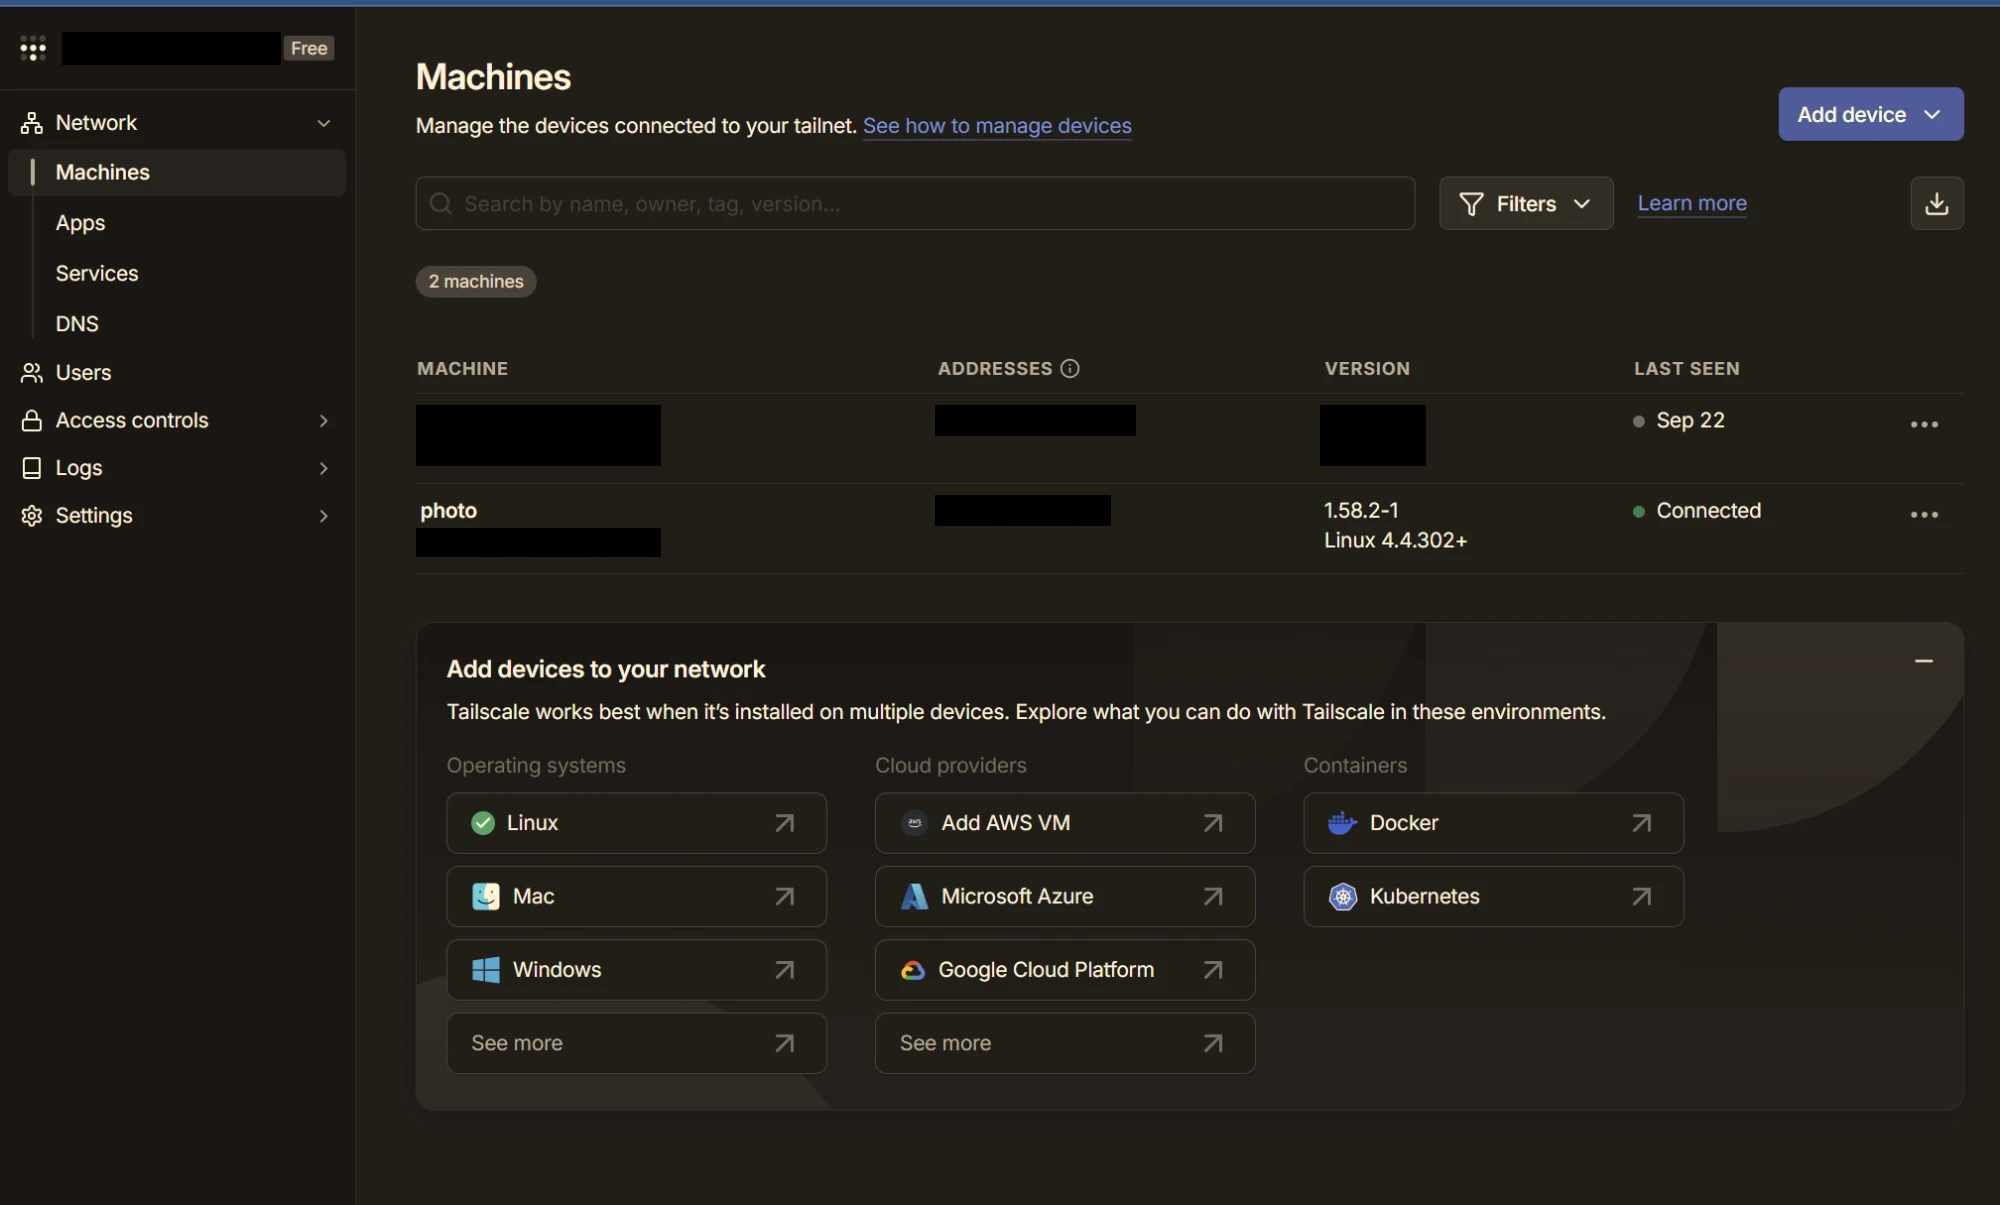Open the Google Cloud Platform card
This screenshot has width=2000, height=1205.
click(1065, 970)
